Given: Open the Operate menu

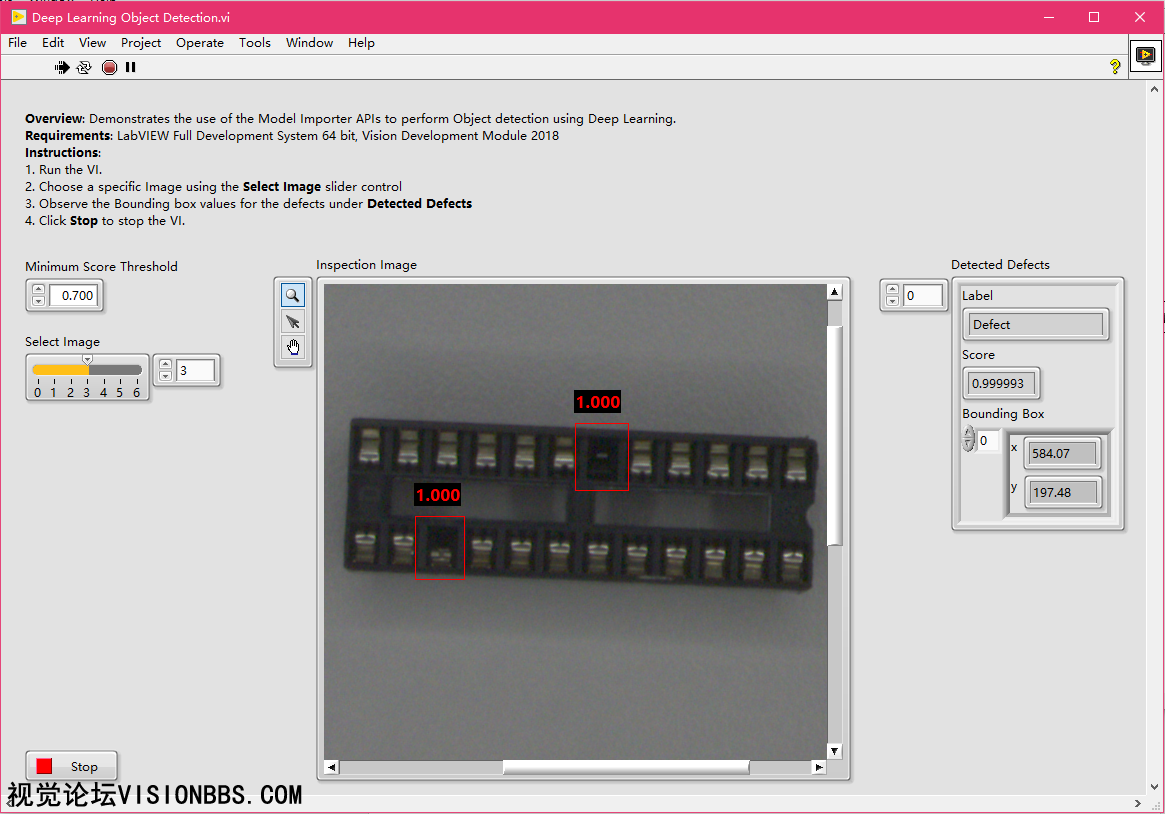Looking at the screenshot, I should coord(200,43).
